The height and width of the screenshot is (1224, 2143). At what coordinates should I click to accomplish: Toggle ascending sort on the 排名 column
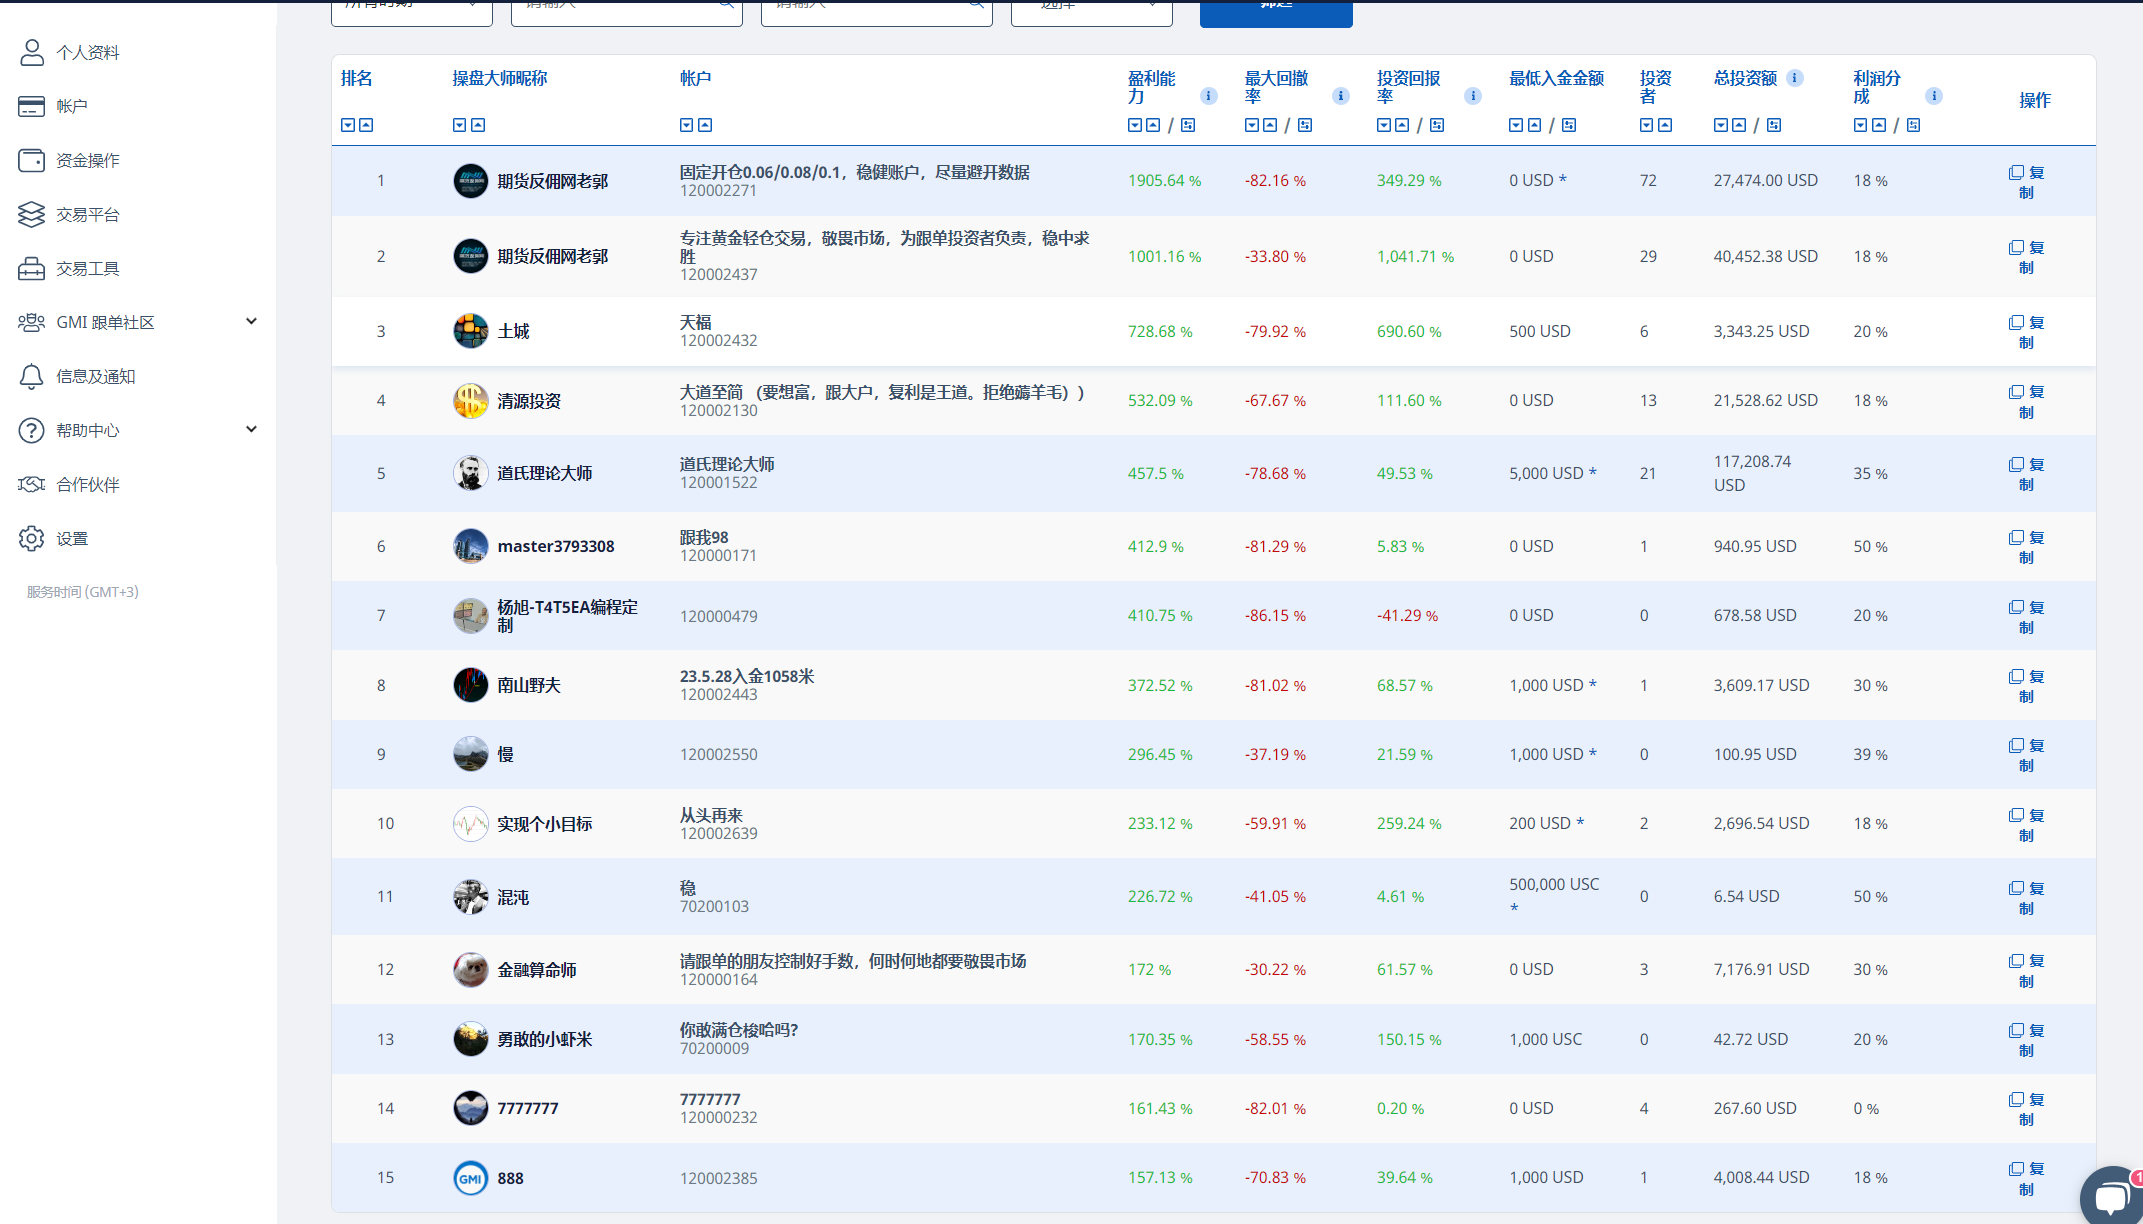click(x=366, y=124)
